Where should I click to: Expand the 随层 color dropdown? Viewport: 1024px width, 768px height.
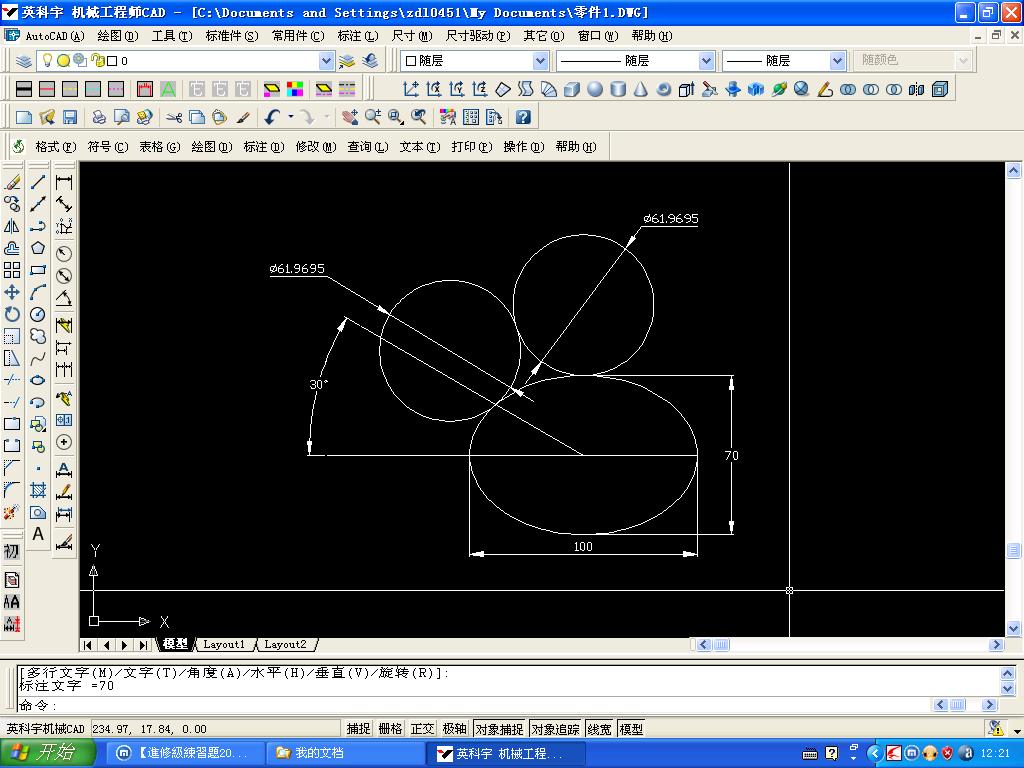coord(540,61)
